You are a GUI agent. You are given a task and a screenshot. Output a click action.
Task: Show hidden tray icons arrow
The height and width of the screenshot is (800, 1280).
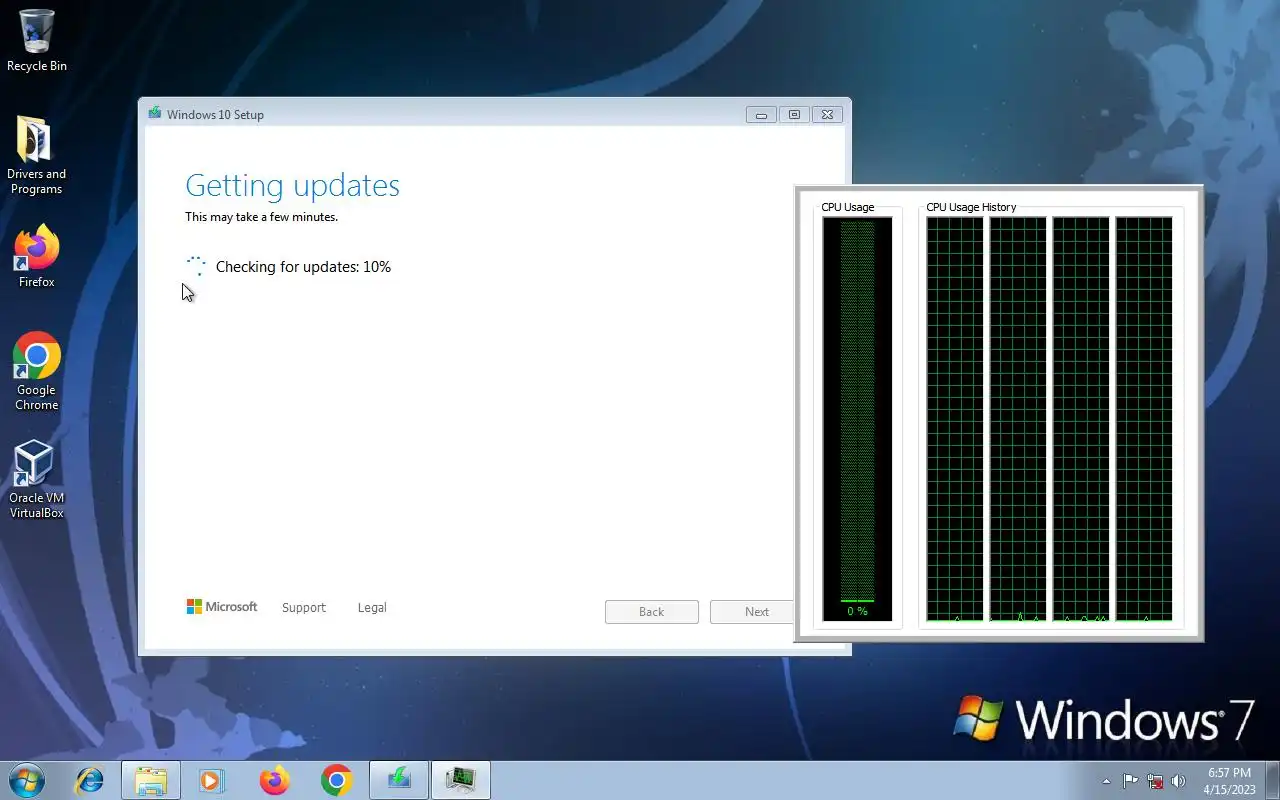tap(1106, 781)
